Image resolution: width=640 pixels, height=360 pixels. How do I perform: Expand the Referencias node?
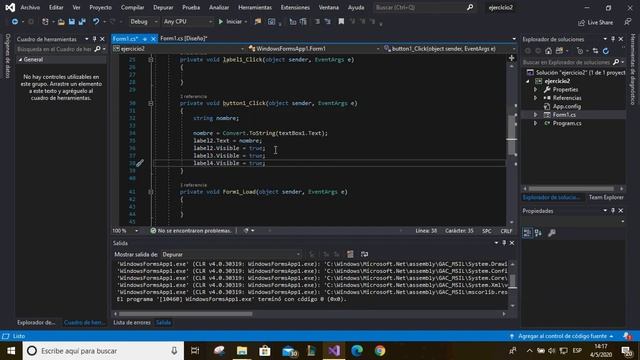pos(536,98)
